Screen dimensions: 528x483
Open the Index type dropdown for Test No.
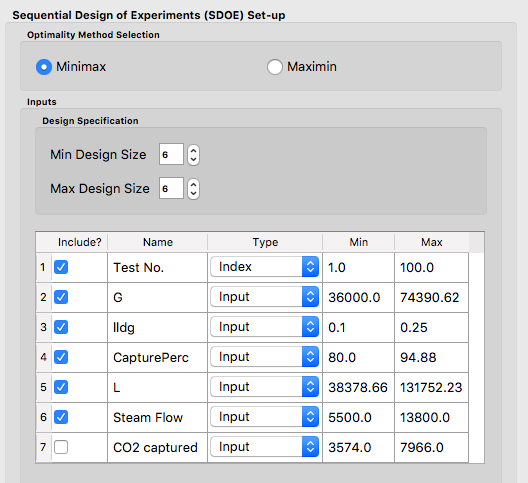click(265, 267)
